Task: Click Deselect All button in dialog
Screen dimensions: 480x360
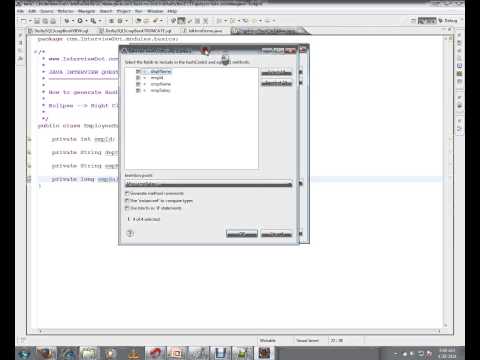Action: (276, 83)
